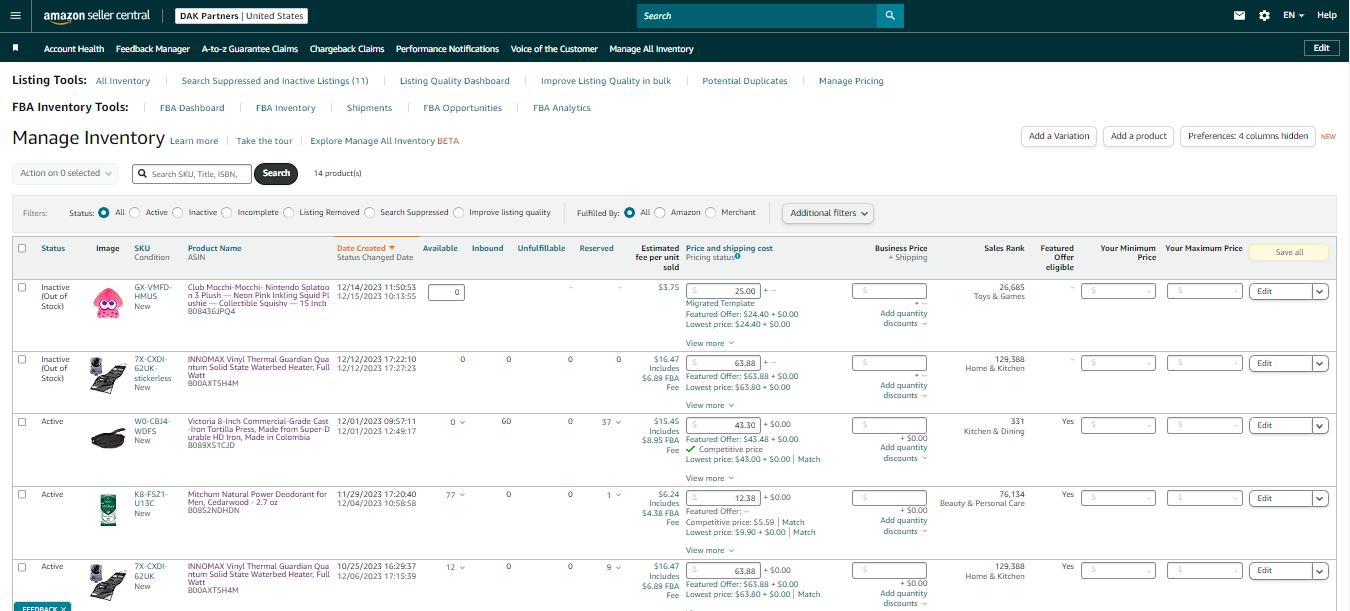Open the Action on 0 selected dropdown
The height and width of the screenshot is (611, 1350).
[65, 173]
